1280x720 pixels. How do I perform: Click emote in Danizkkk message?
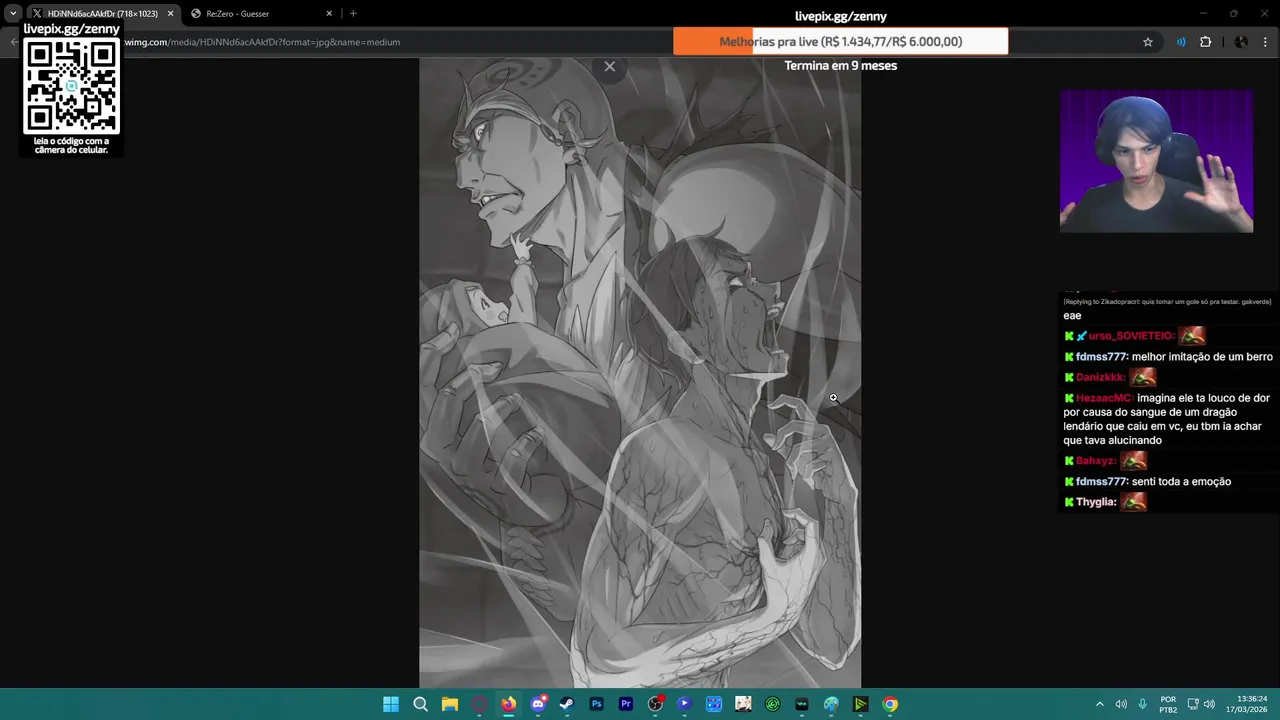pyautogui.click(x=1143, y=377)
